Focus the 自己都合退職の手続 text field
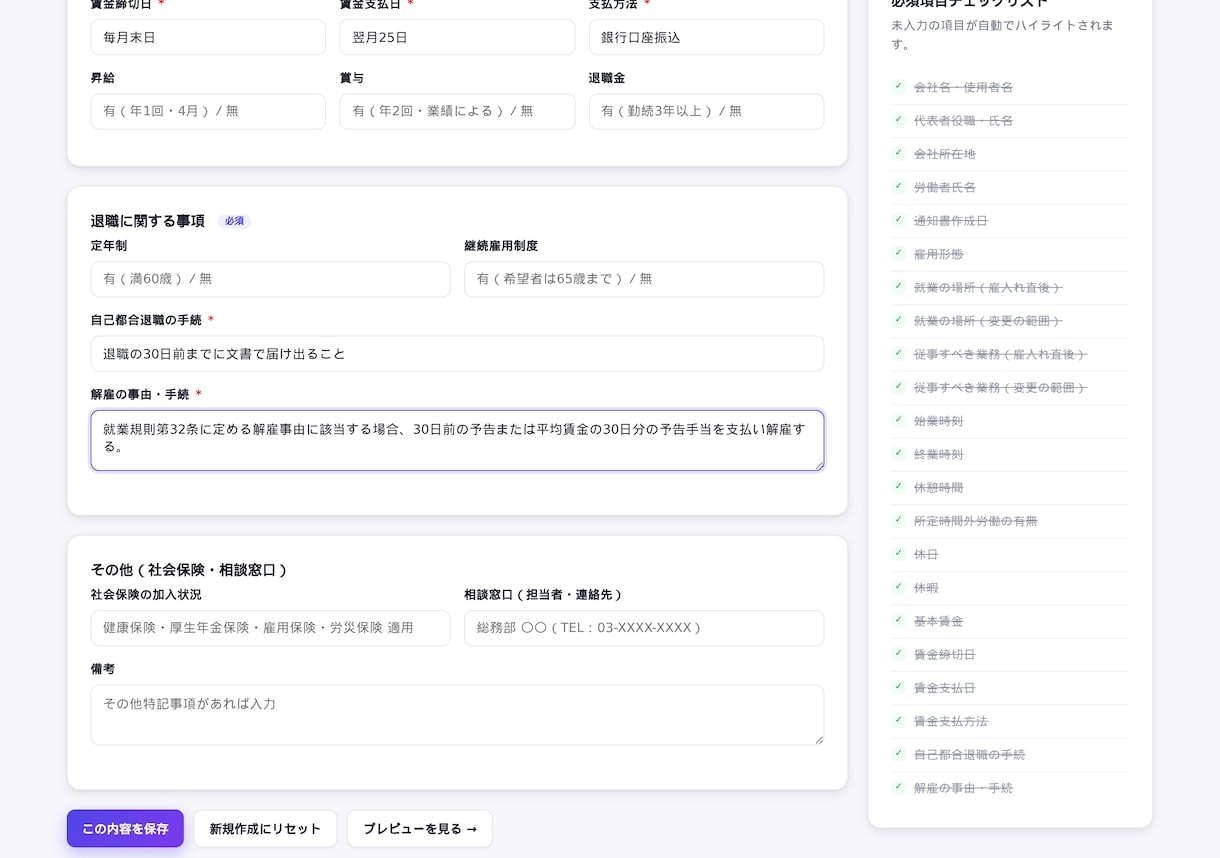The height and width of the screenshot is (858, 1220). [x=457, y=353]
